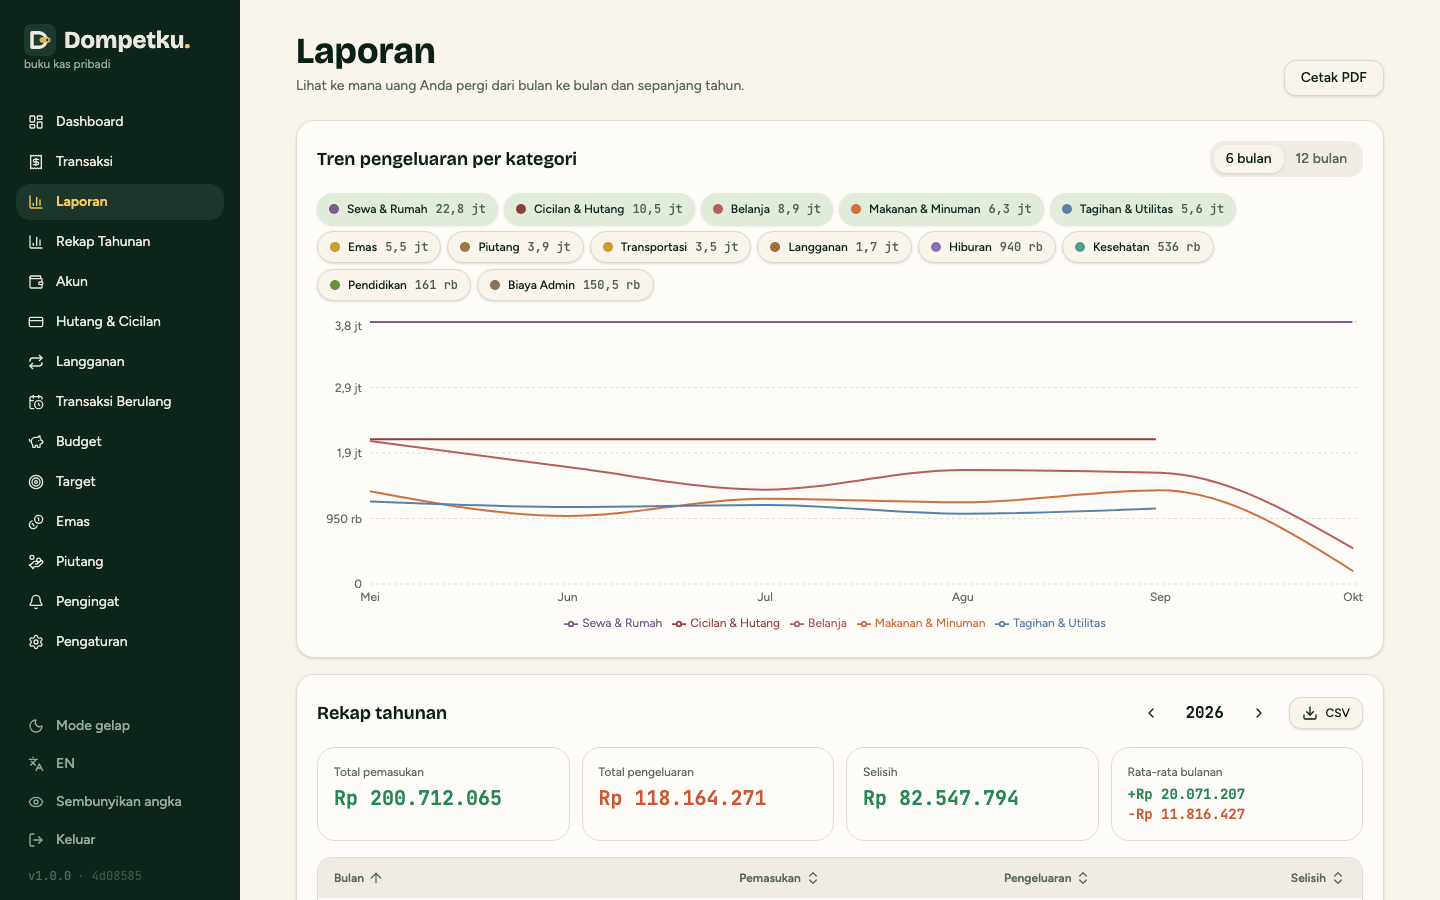Screen dimensions: 1440x900
Task: Go to previous year with left chevron
Action: [x=1151, y=713]
